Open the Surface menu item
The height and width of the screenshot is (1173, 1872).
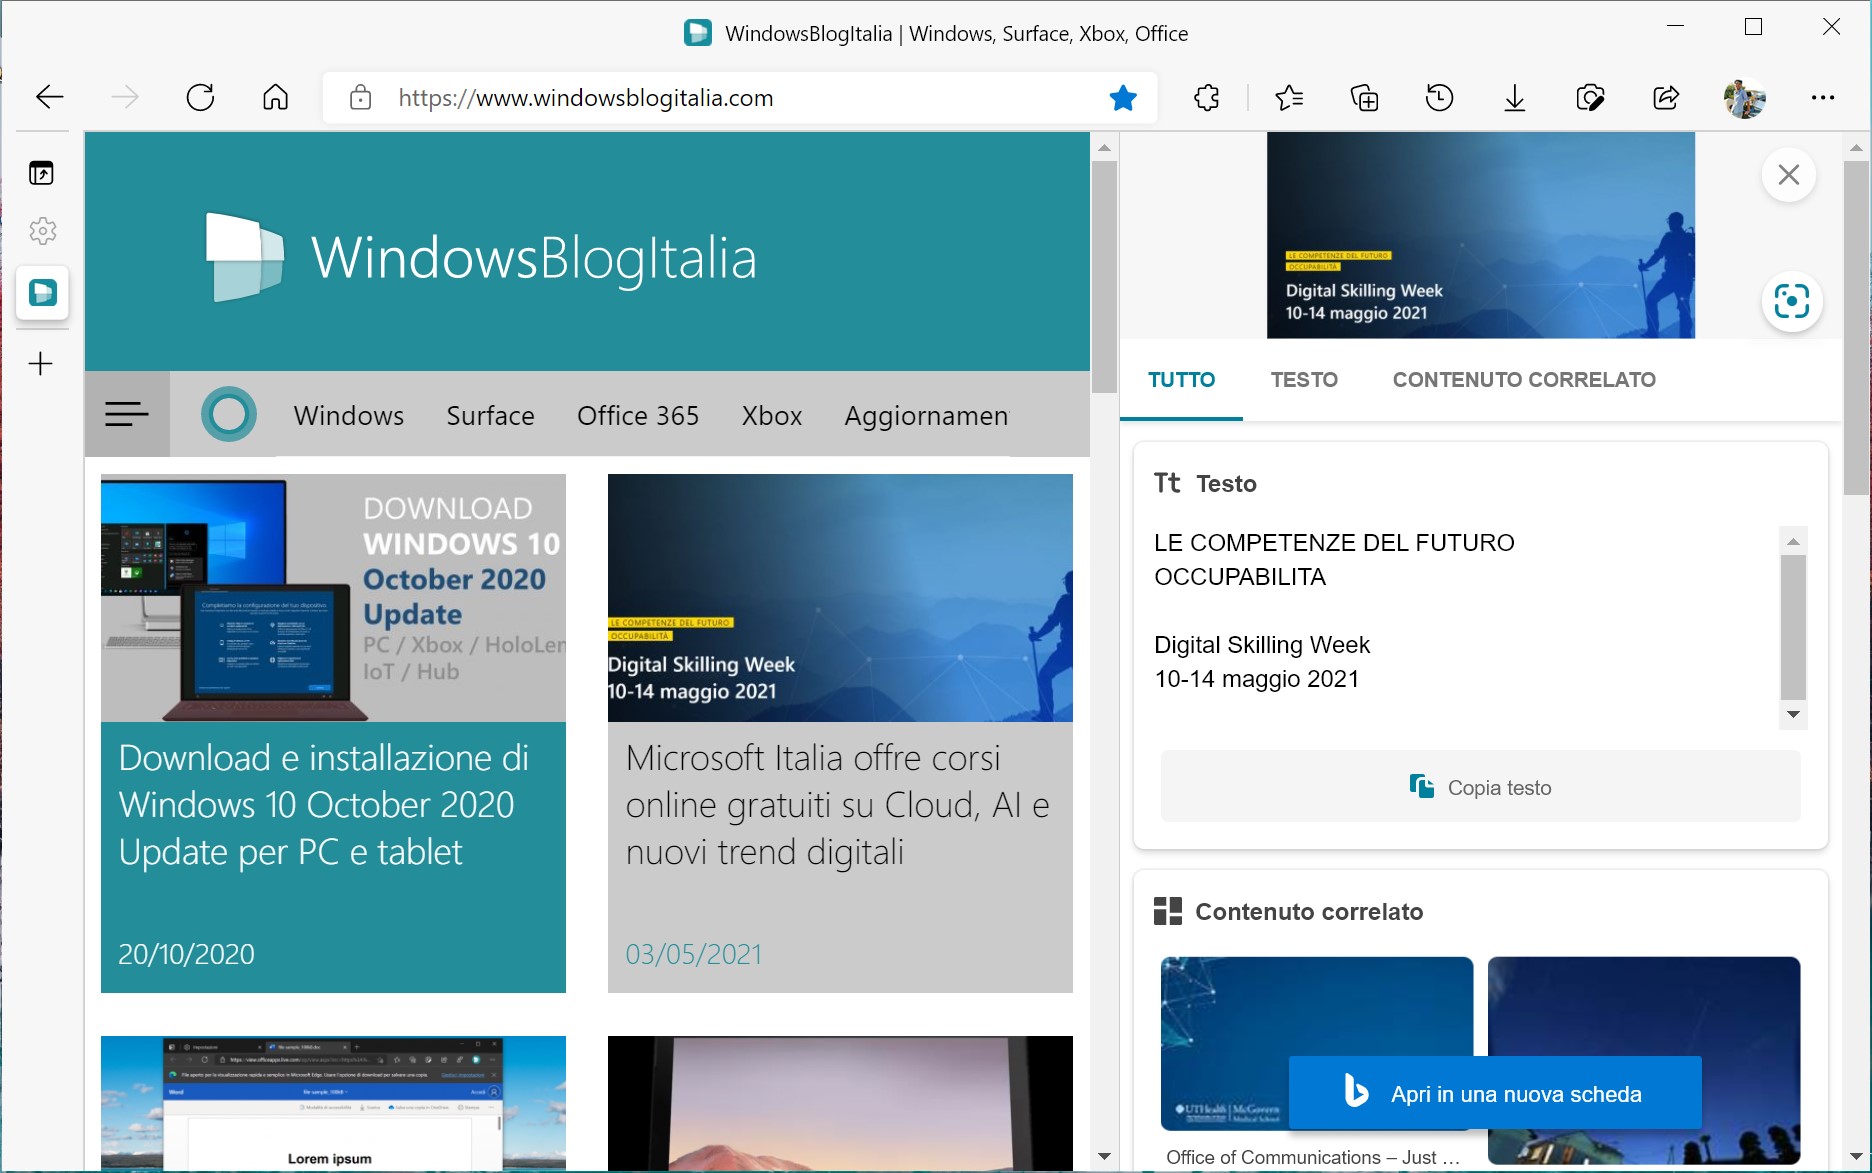[490, 415]
